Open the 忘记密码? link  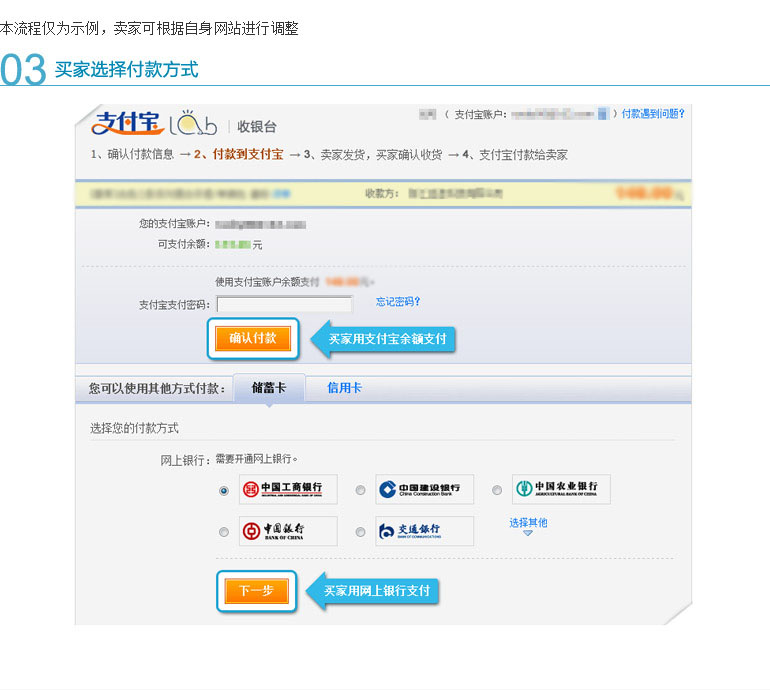tap(398, 302)
